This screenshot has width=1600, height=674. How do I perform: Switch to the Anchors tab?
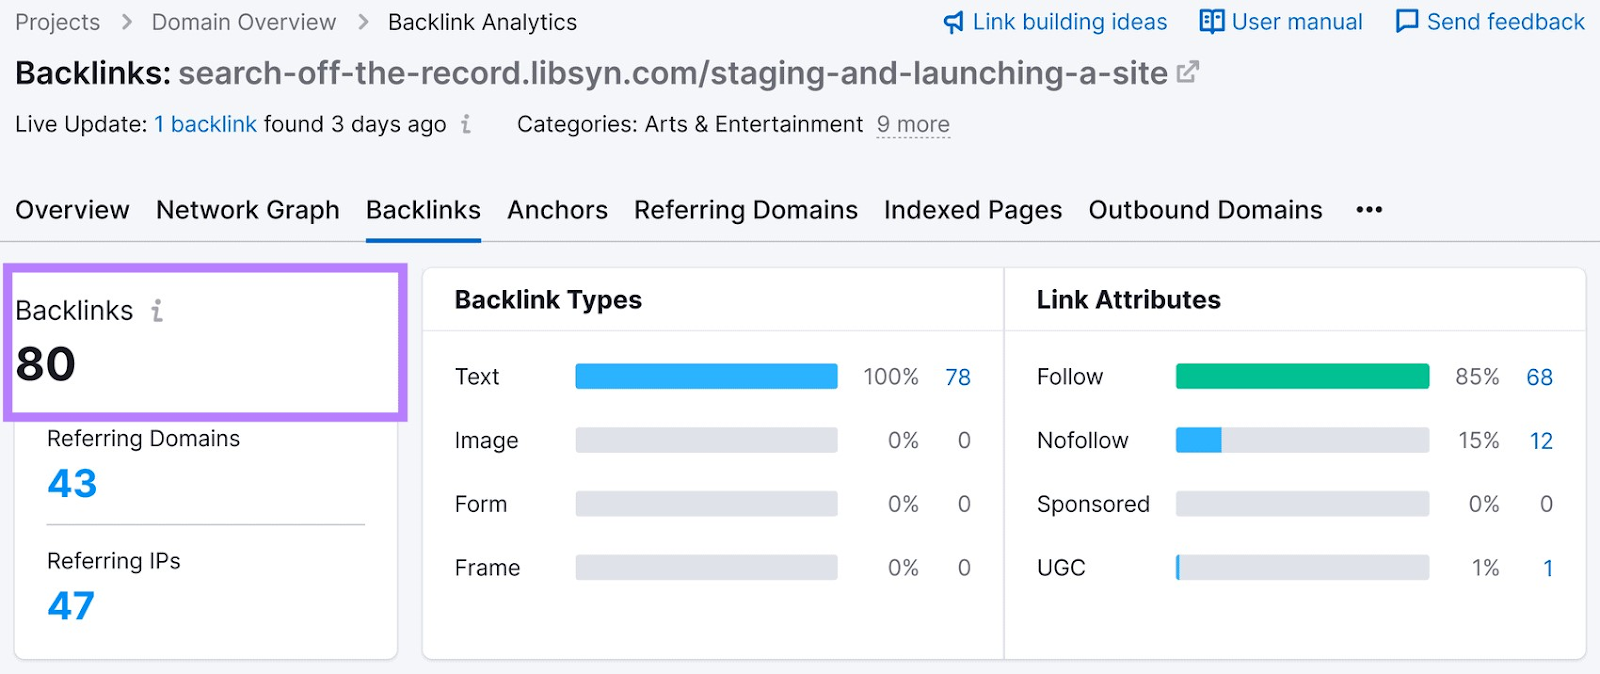coord(557,210)
